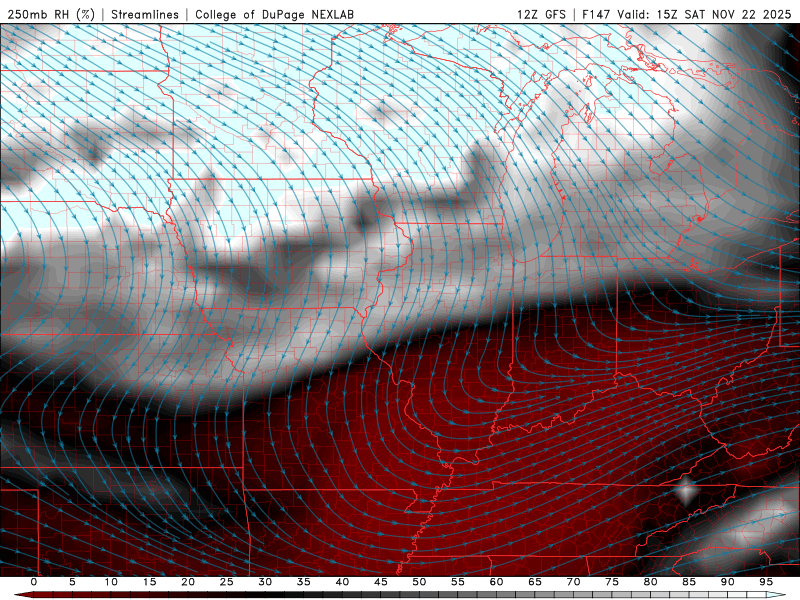Click the '5' colorbar tick label

[x=72, y=582]
